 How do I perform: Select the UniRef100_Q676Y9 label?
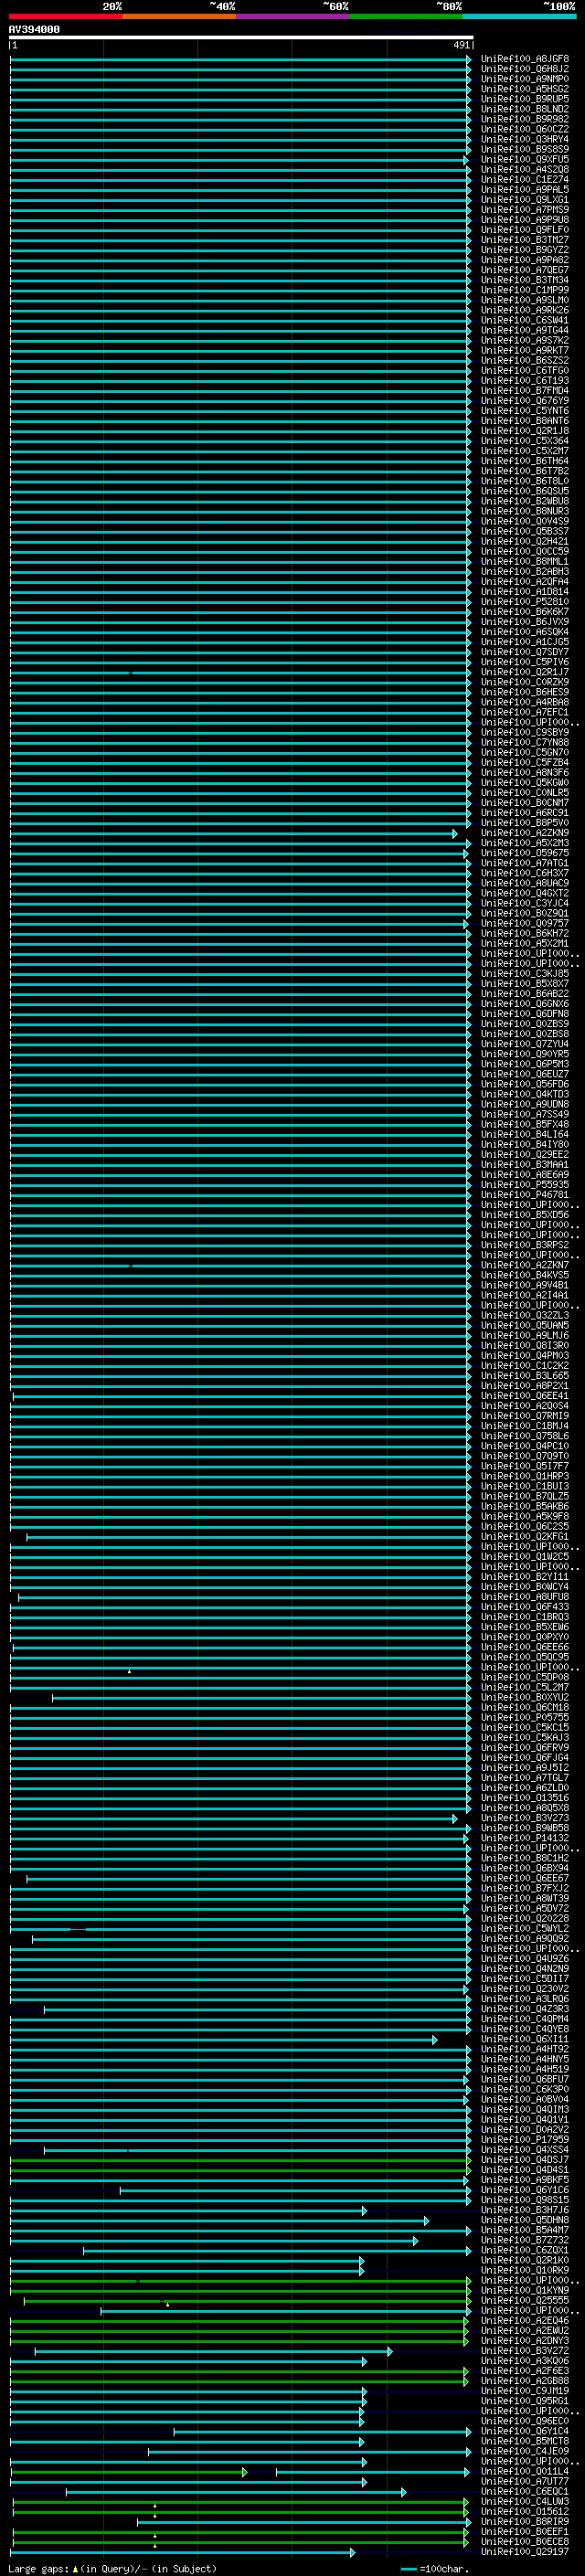pyautogui.click(x=525, y=401)
